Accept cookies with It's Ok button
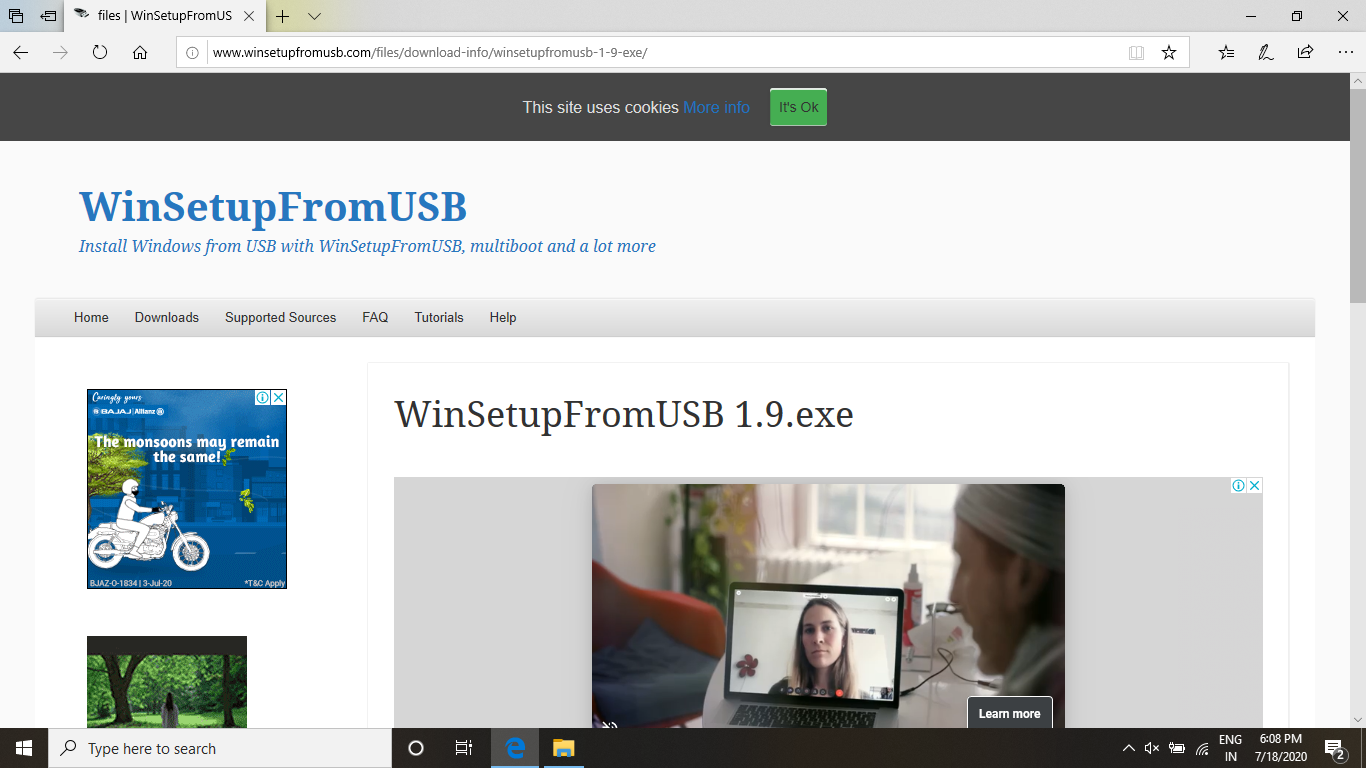 point(798,107)
